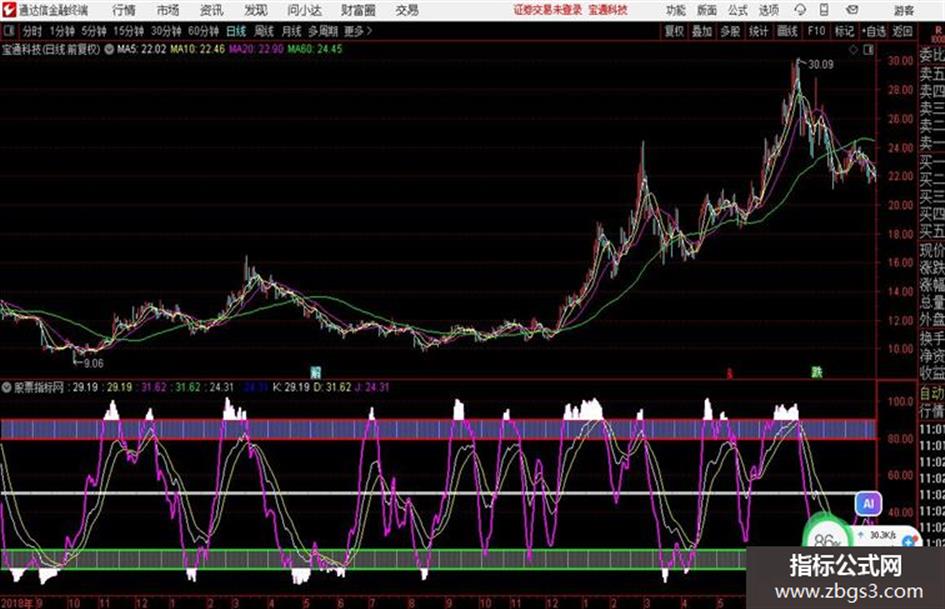
Task: Open the 公式 menu
Action: [737, 10]
